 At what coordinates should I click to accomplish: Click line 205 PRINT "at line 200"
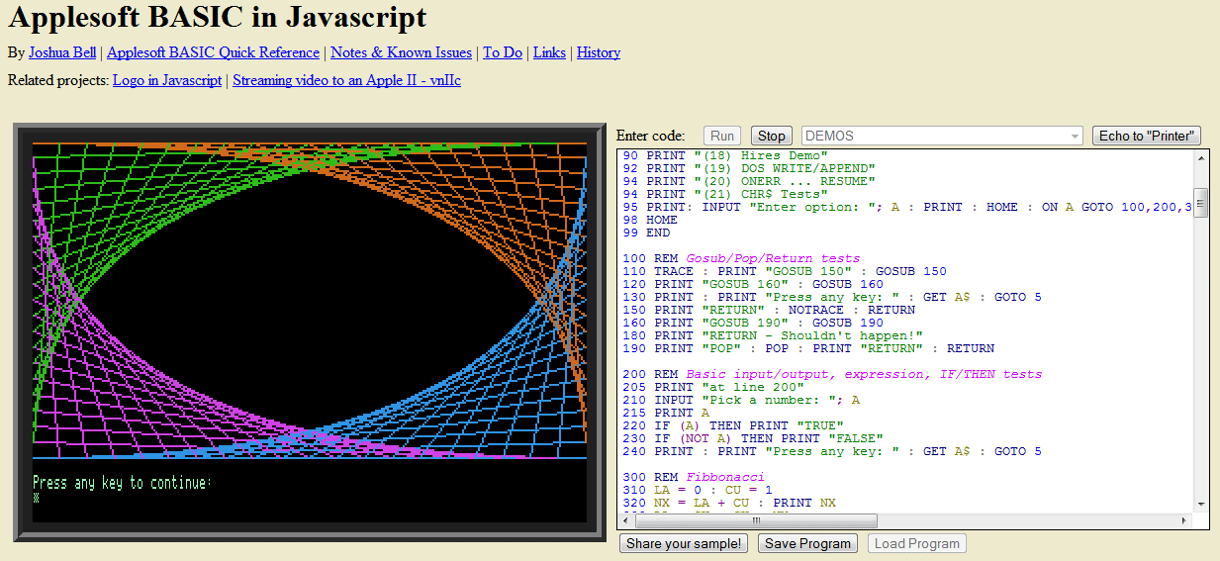point(713,387)
